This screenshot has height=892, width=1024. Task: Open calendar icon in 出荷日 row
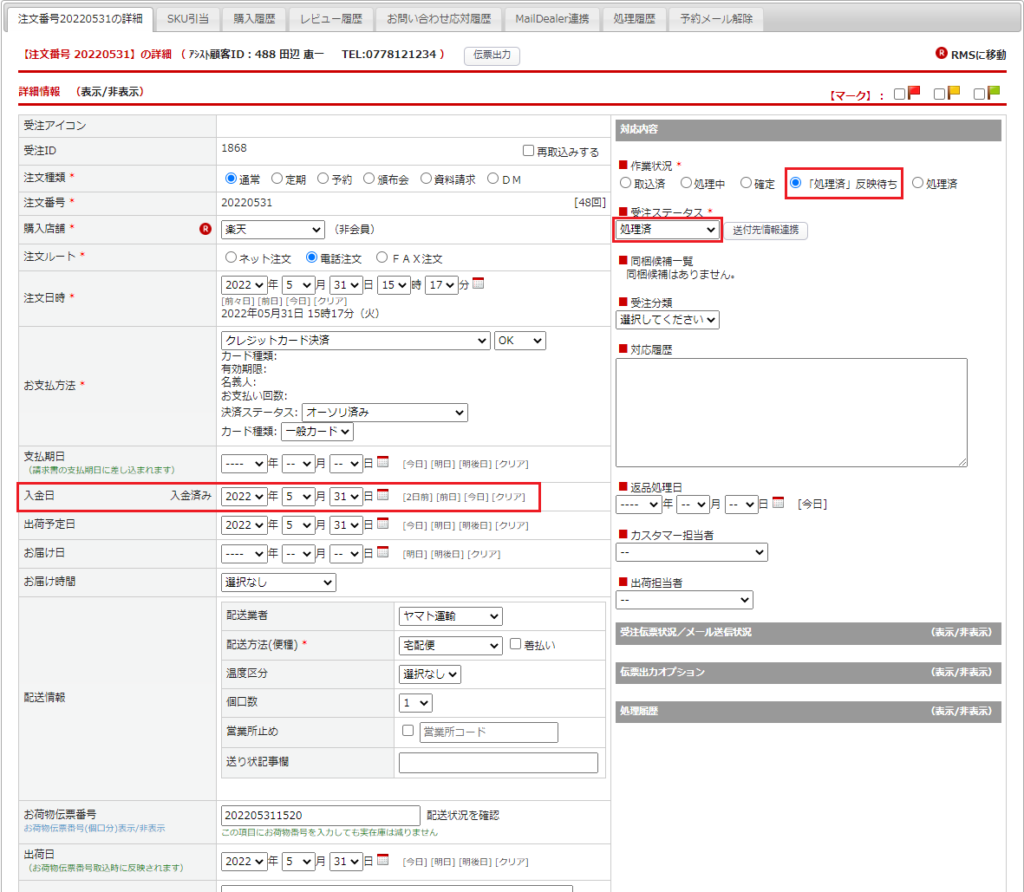(383, 861)
